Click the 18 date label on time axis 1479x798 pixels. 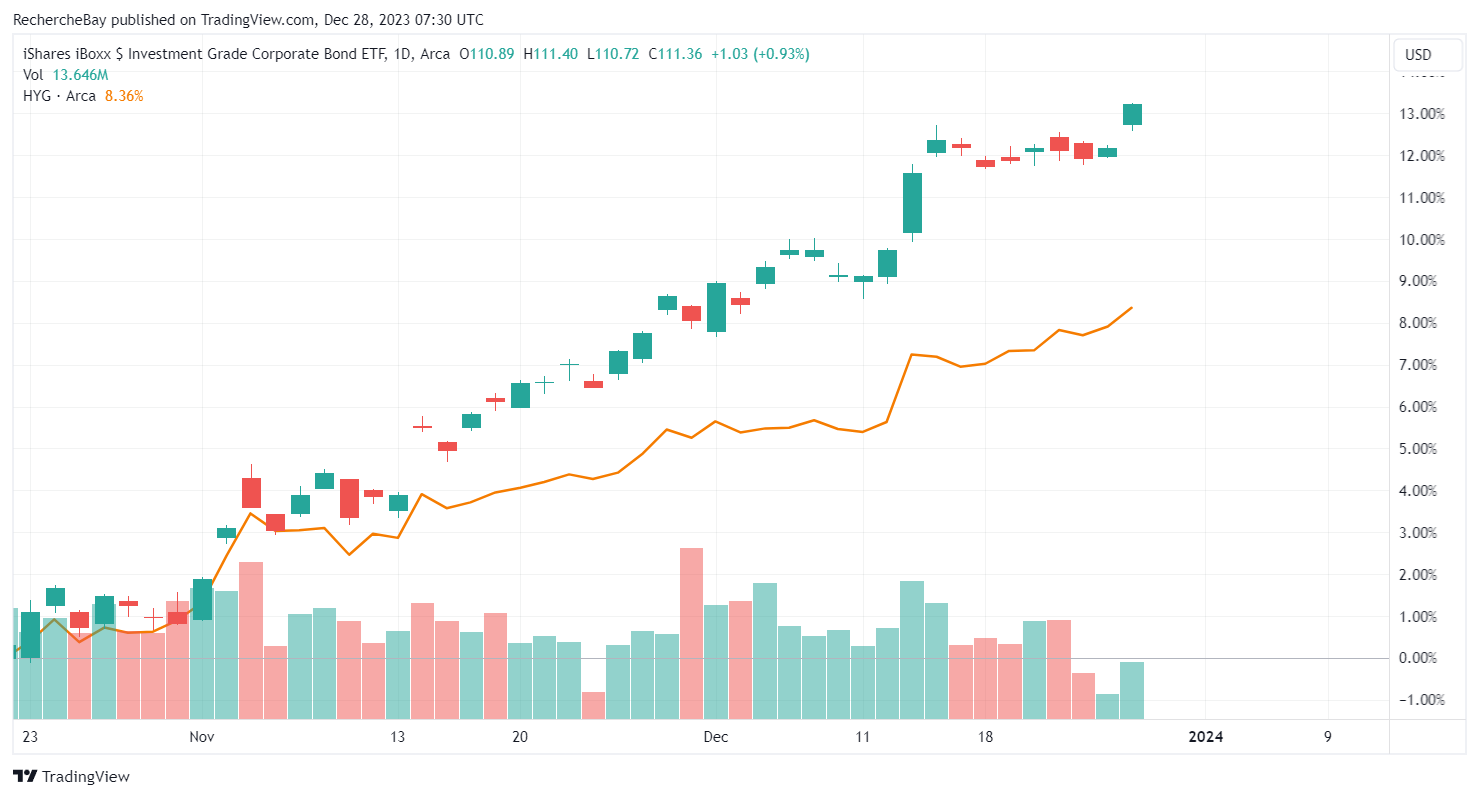coord(985,737)
